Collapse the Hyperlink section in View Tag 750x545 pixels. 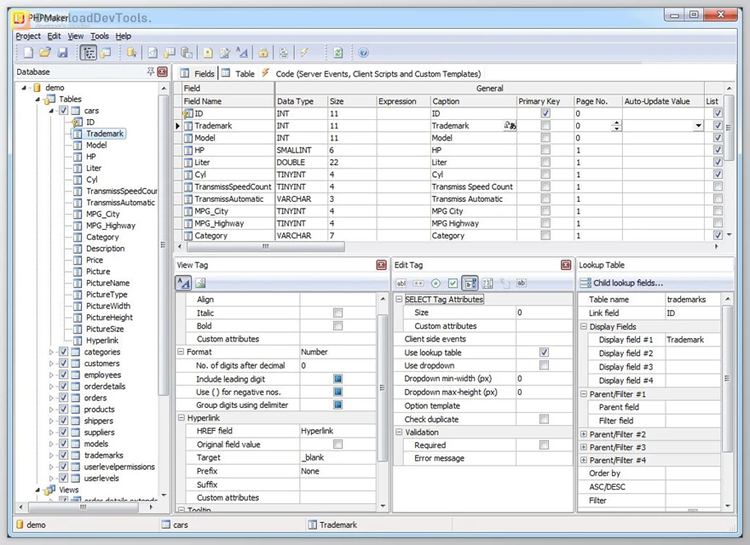[x=181, y=418]
